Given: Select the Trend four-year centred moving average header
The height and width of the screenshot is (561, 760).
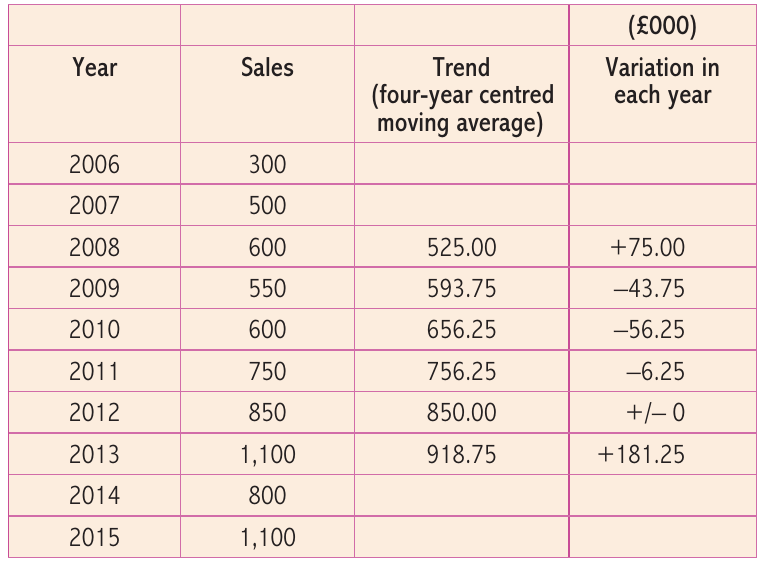Looking at the screenshot, I should pyautogui.click(x=461, y=95).
